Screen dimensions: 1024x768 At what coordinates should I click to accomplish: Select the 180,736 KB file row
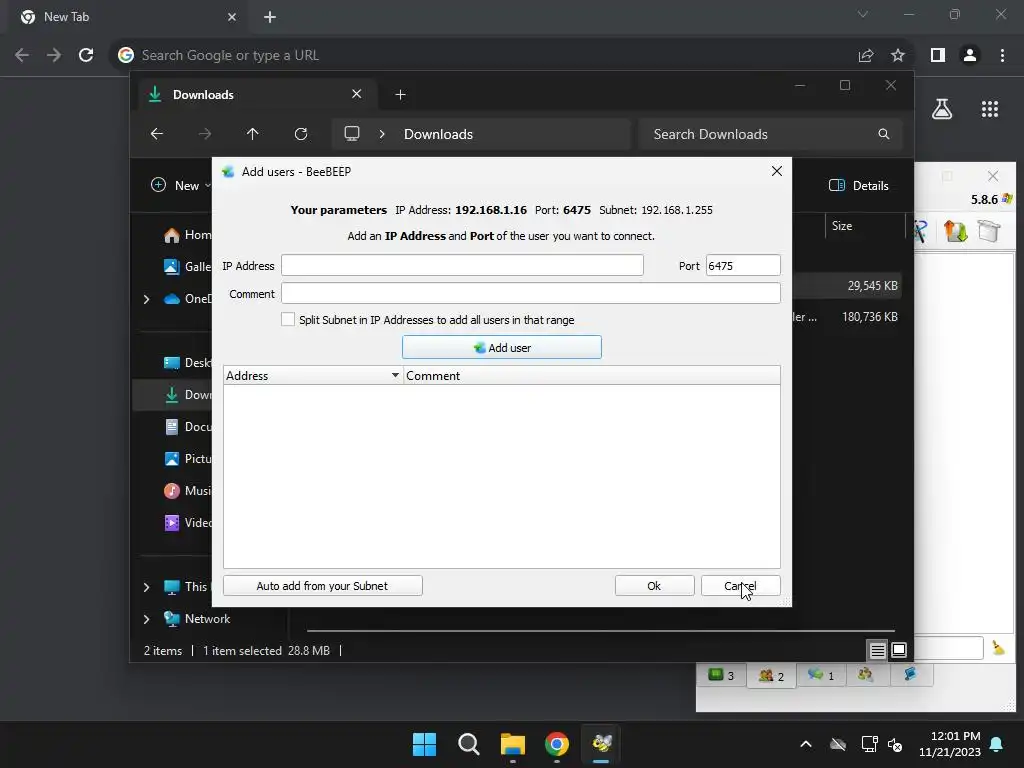point(846,317)
